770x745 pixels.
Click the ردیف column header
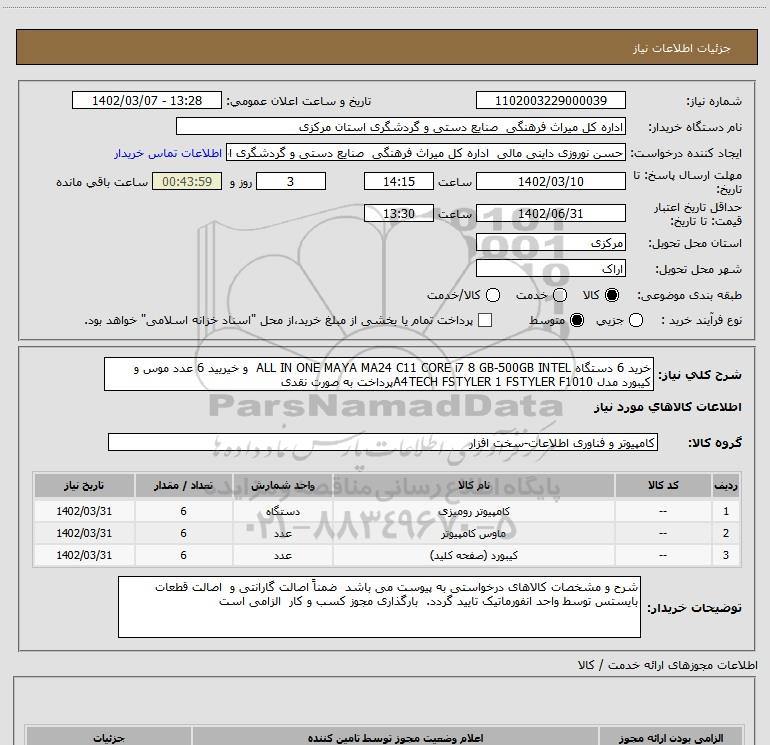coord(726,485)
